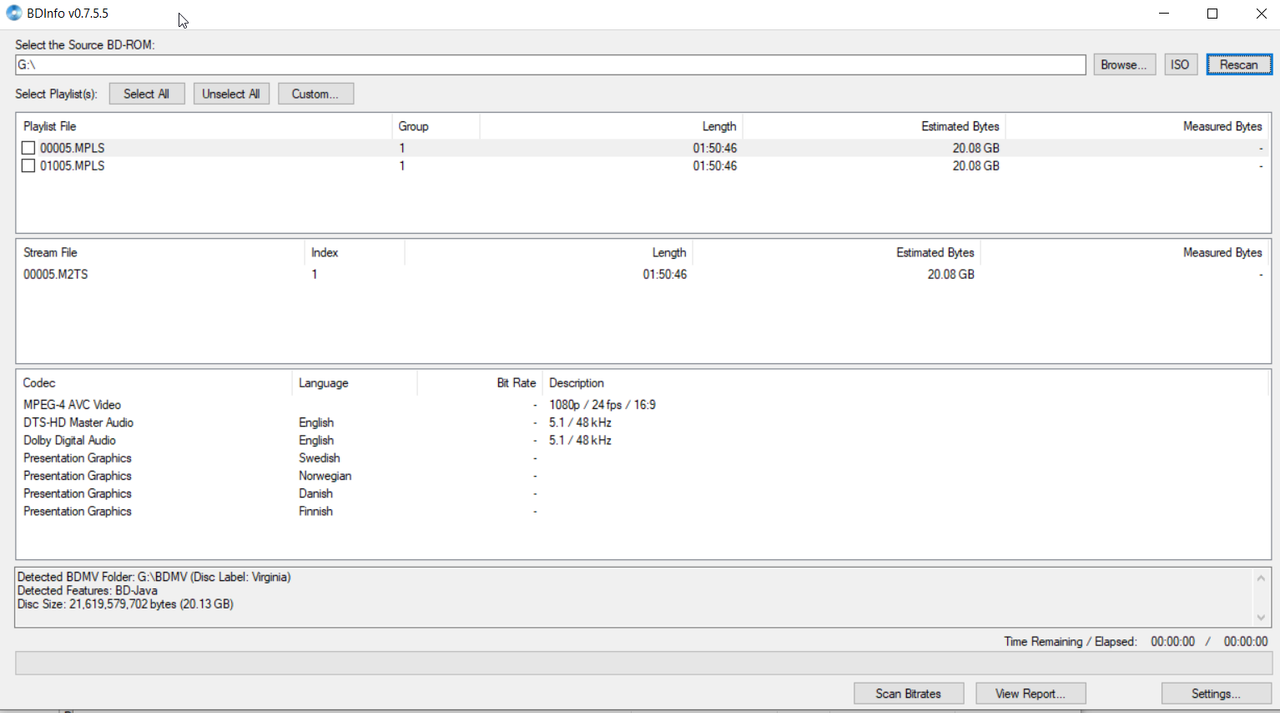Click the 1080p / 24 fps / 16:9 description
This screenshot has width=1280, height=713.
point(602,405)
